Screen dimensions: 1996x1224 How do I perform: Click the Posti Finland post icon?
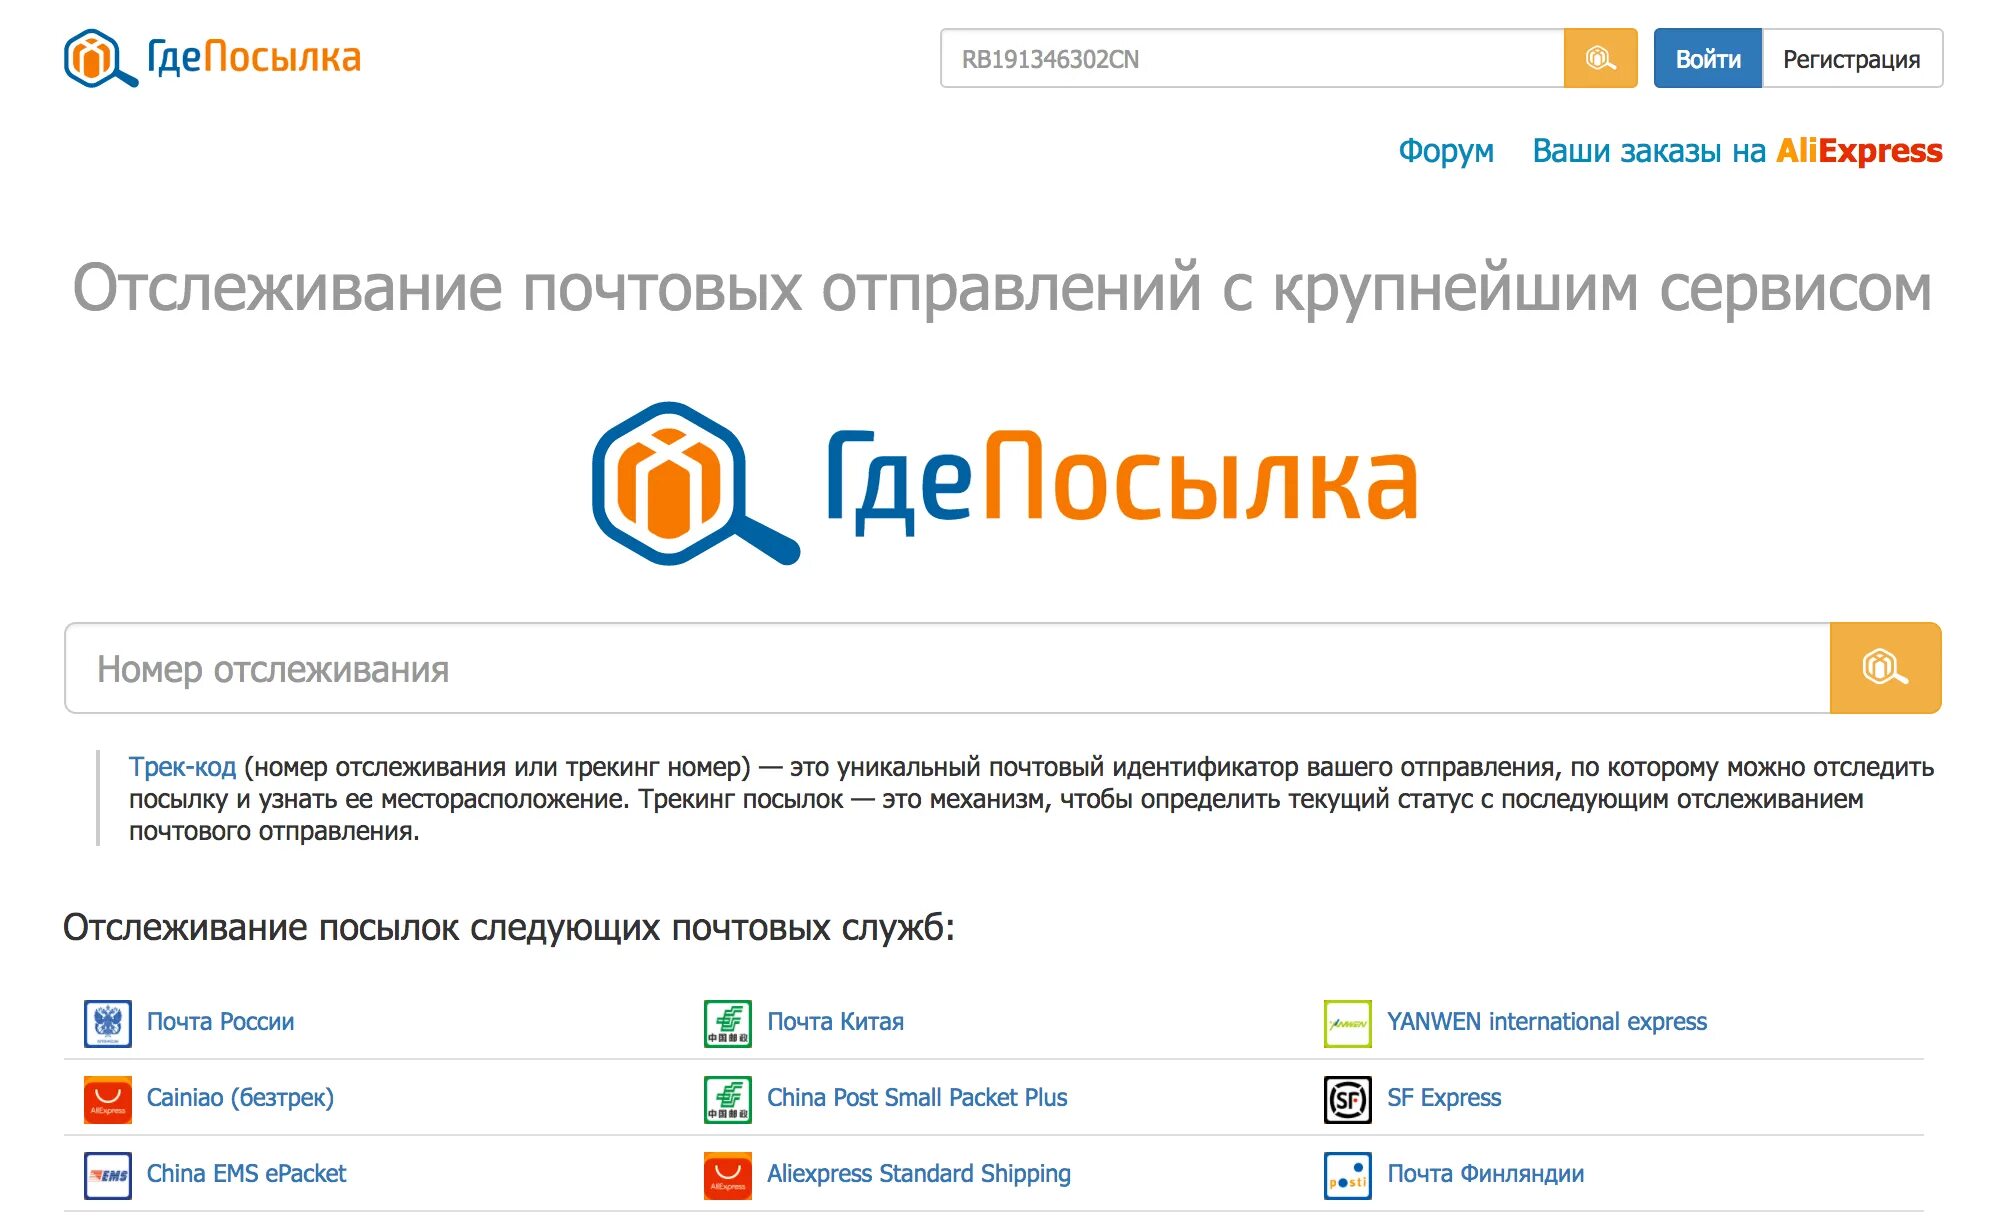tap(1347, 1175)
